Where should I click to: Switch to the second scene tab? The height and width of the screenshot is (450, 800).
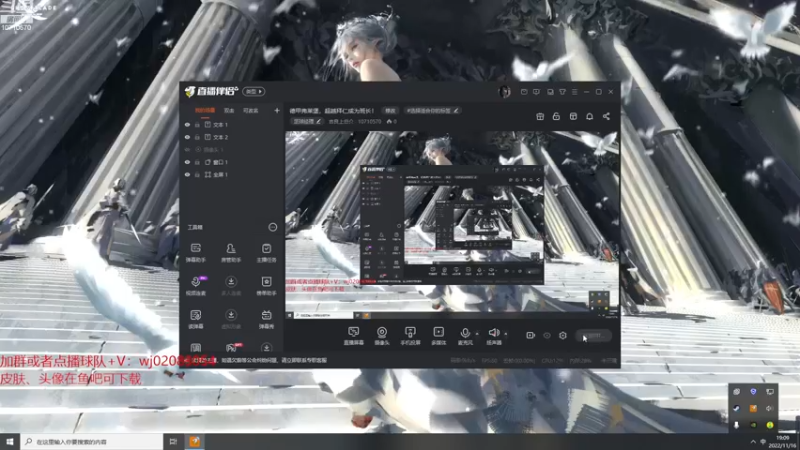229,110
